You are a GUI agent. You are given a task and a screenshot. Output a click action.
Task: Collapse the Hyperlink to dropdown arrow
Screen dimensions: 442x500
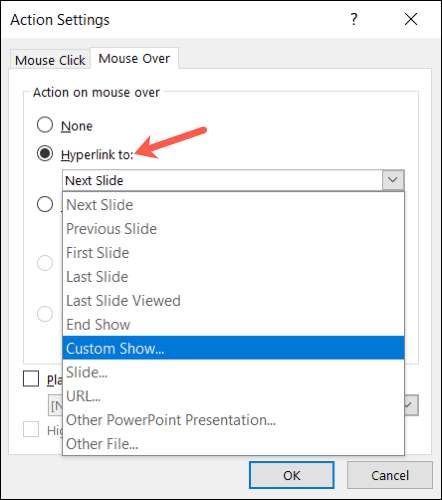tap(393, 180)
